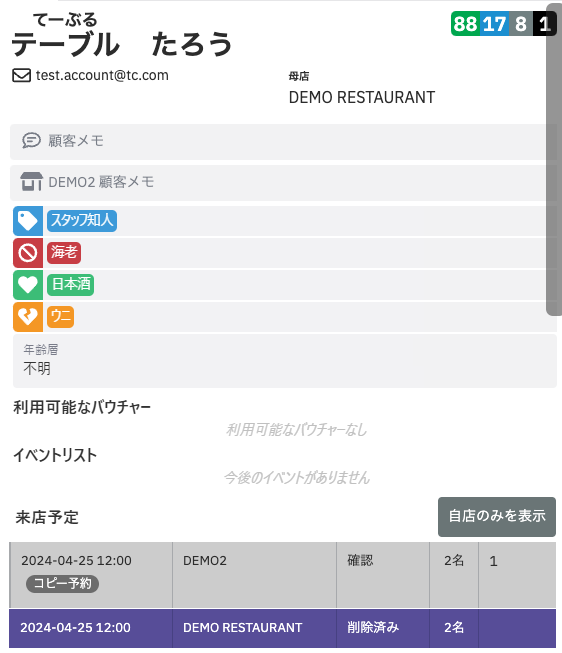Click the vertical scrollbar thumb

click(554, 160)
